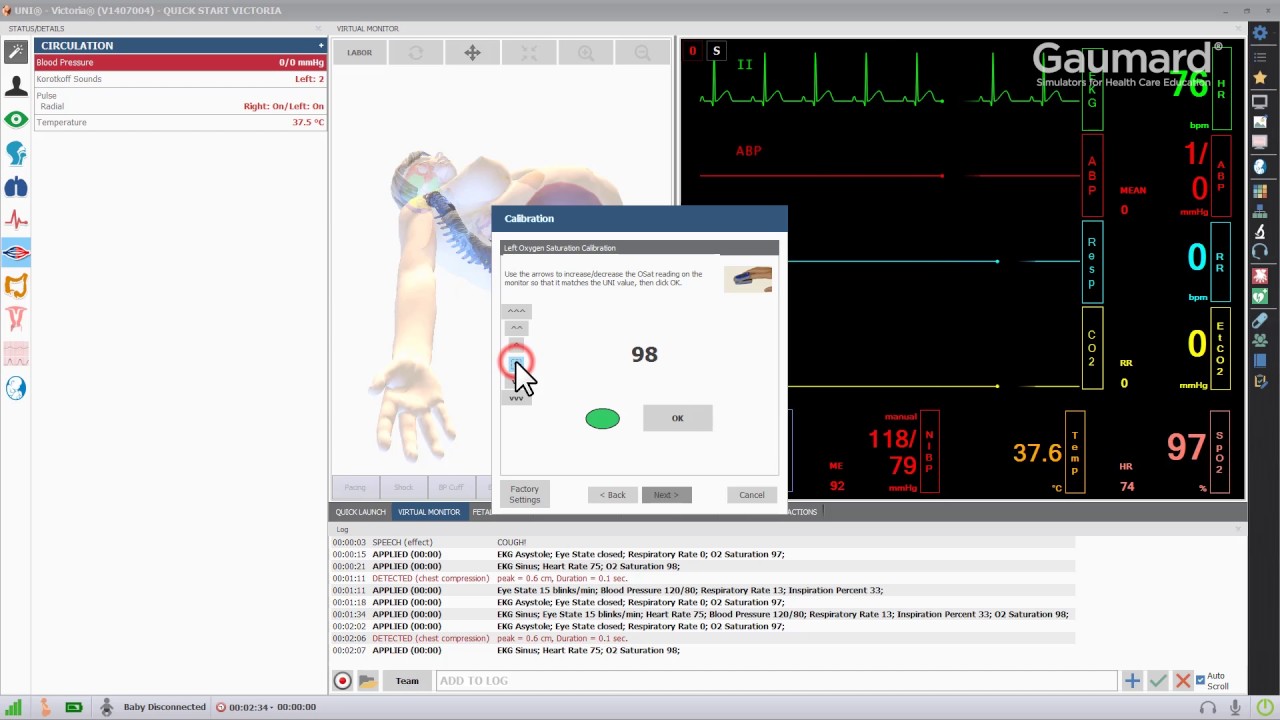Open the orange intestines digestive icon
The width and height of the screenshot is (1280, 720).
[x=16, y=287]
